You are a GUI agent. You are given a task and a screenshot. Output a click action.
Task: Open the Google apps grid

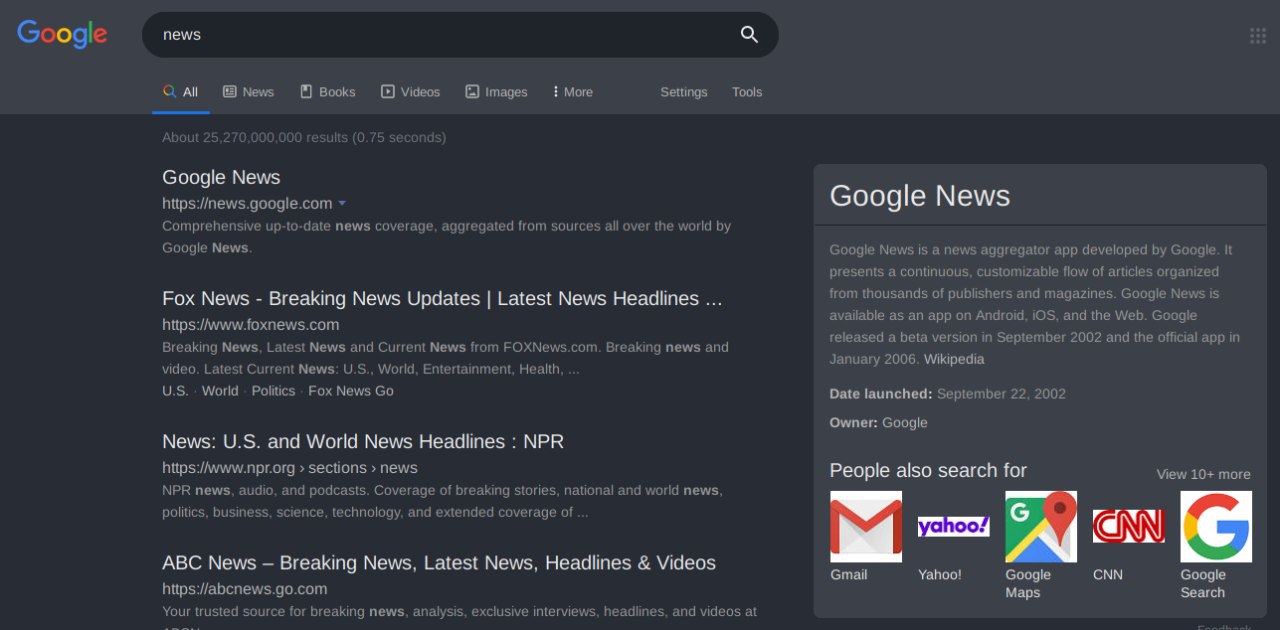pos(1258,36)
